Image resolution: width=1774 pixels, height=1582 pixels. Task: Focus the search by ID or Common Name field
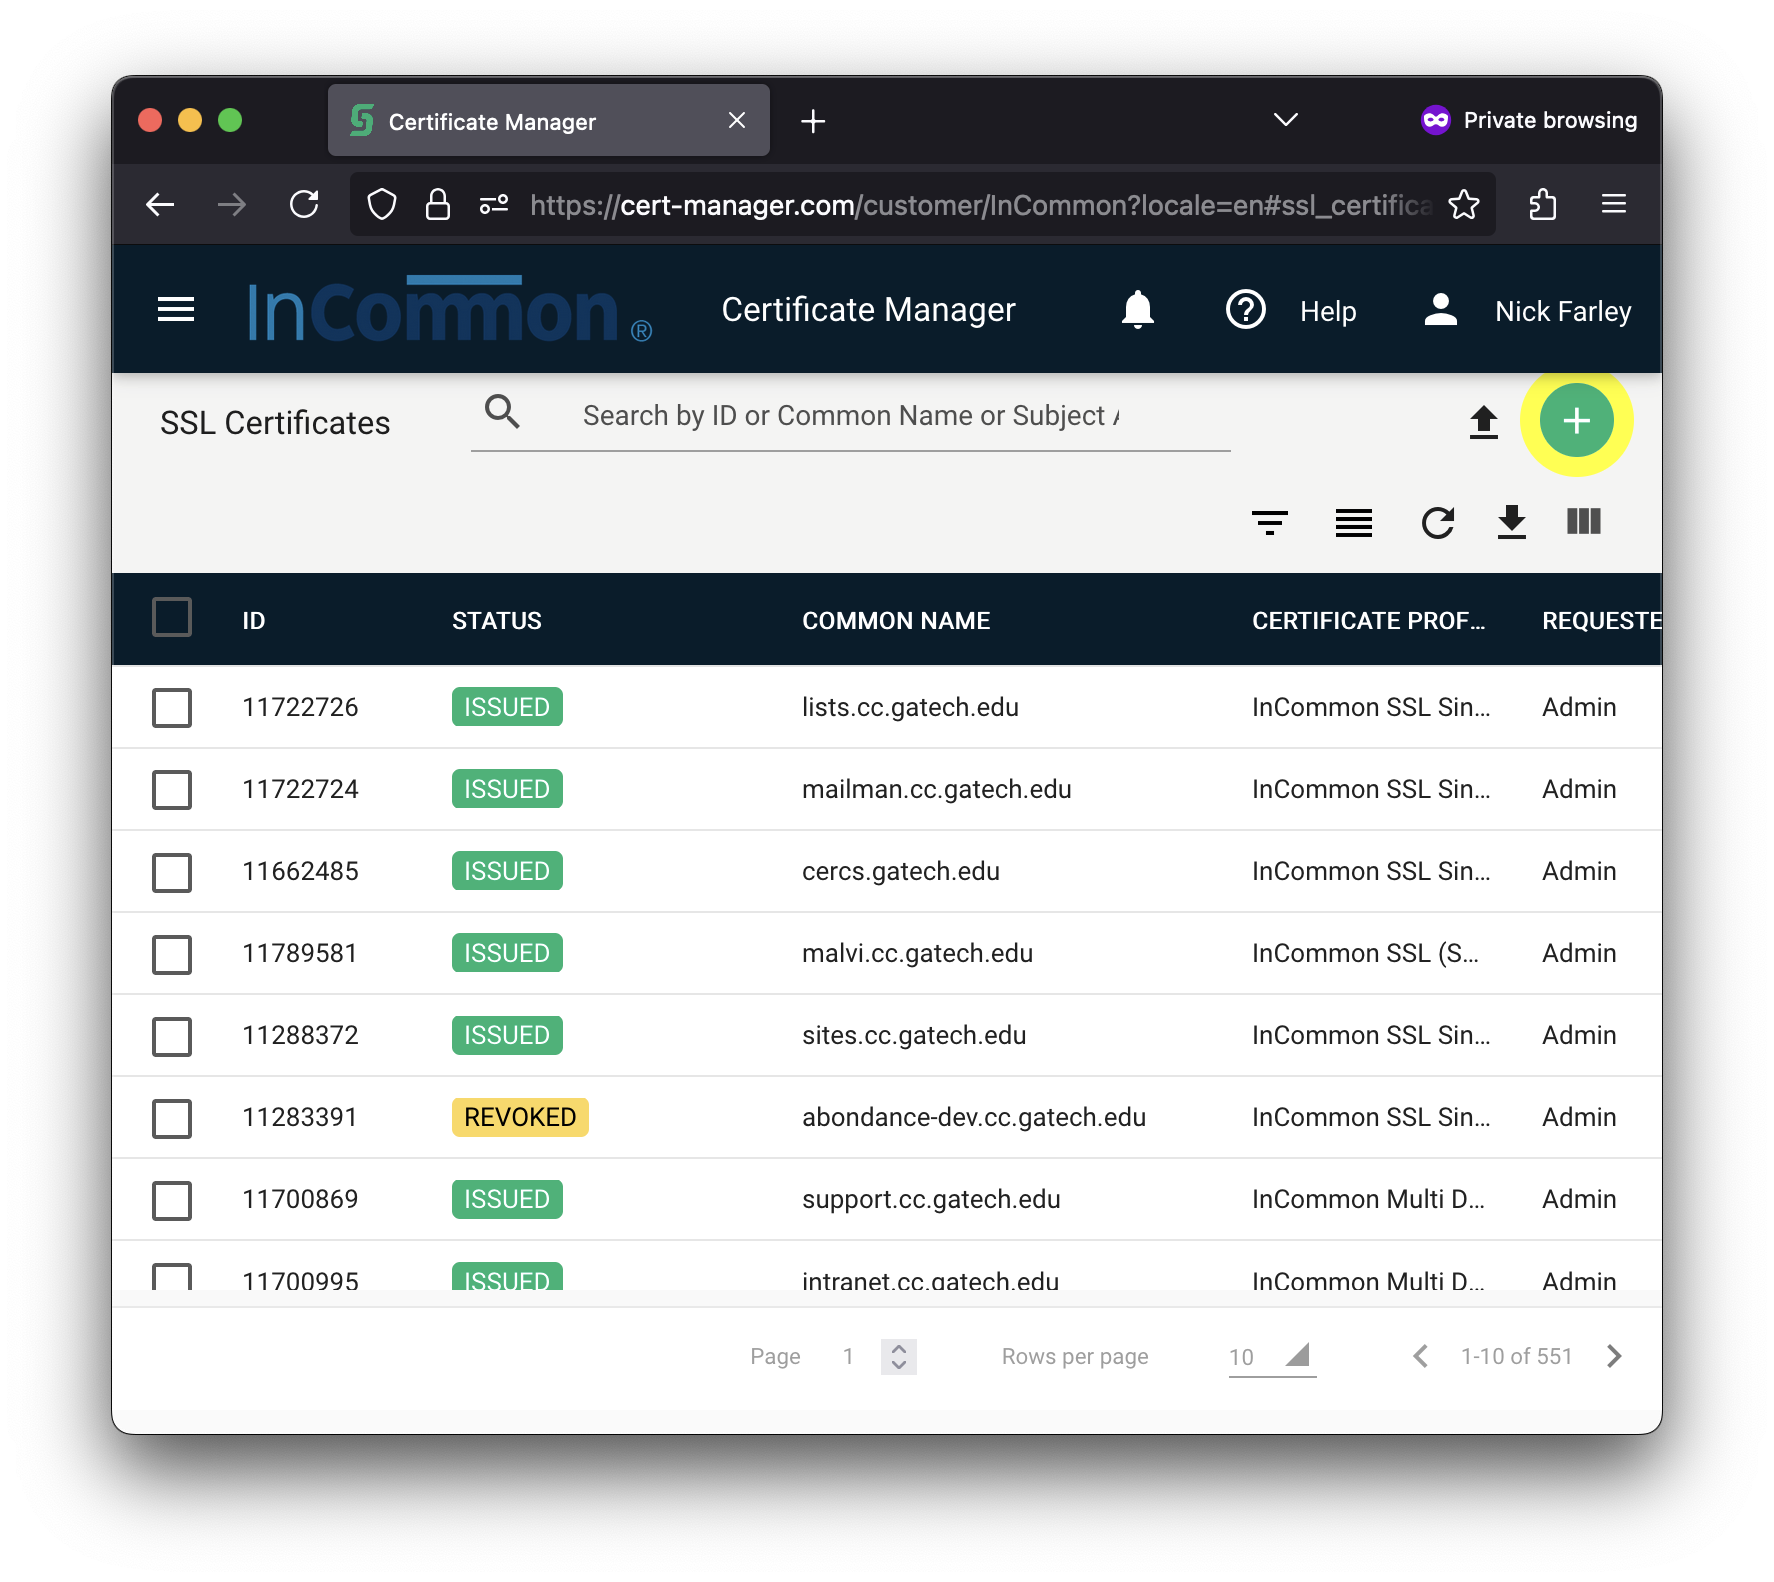[x=851, y=416]
